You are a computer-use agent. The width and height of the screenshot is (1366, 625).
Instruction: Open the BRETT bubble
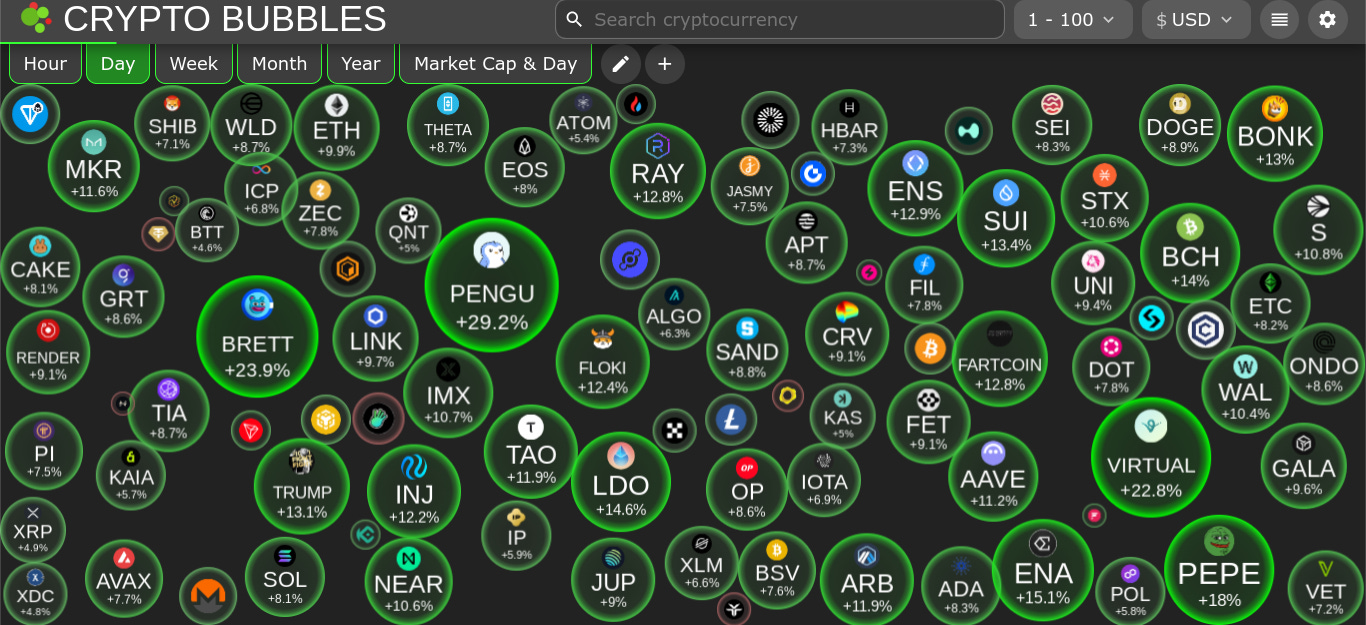coord(257,336)
